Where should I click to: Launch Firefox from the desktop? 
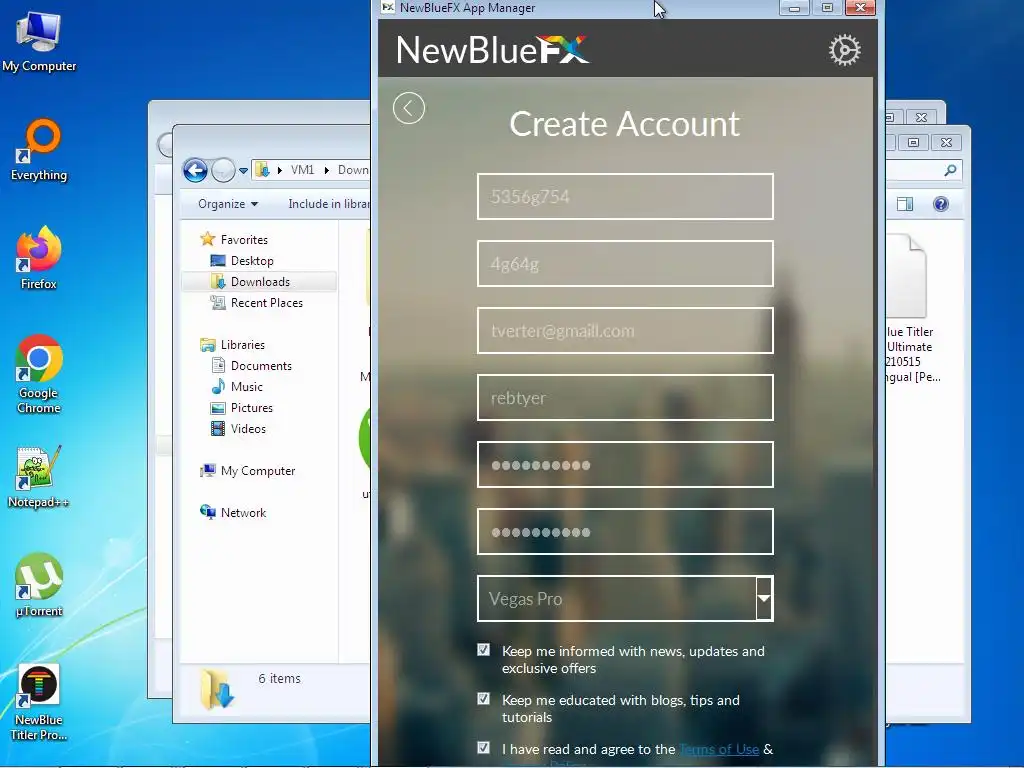39,258
